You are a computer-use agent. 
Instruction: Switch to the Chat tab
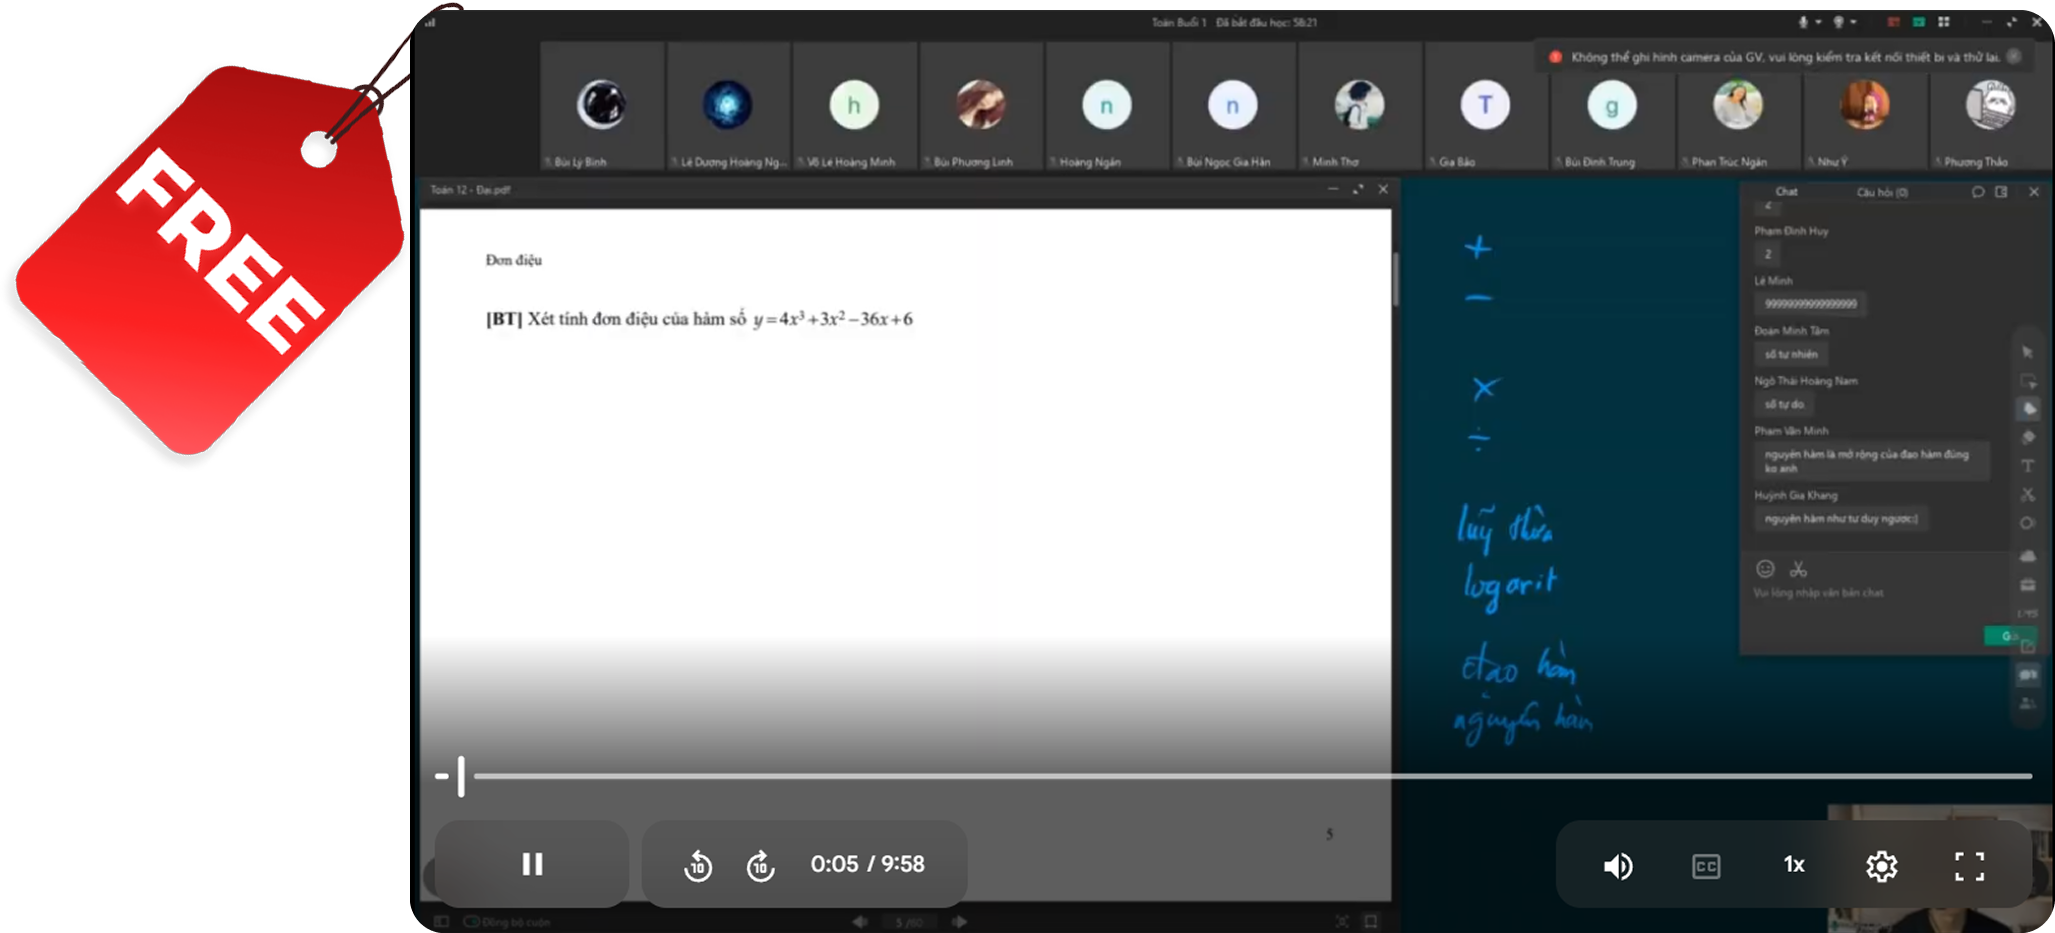pyautogui.click(x=1786, y=192)
